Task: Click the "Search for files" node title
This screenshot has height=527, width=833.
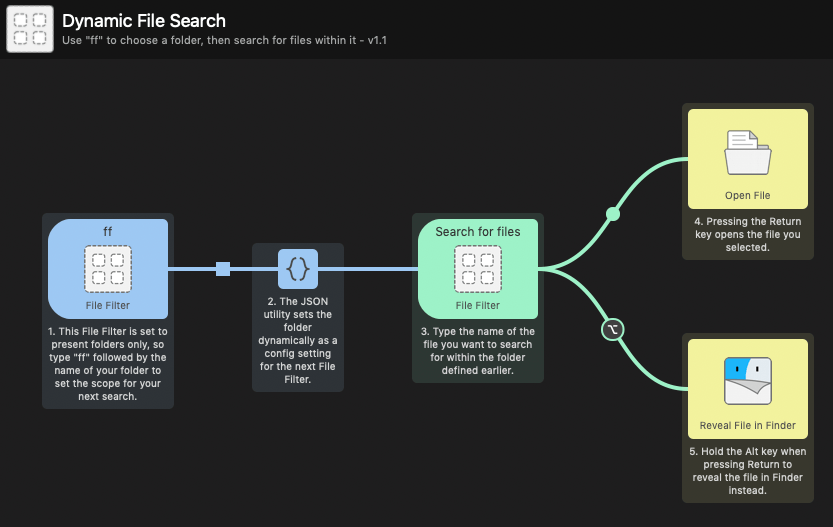Action: pyautogui.click(x=477, y=232)
